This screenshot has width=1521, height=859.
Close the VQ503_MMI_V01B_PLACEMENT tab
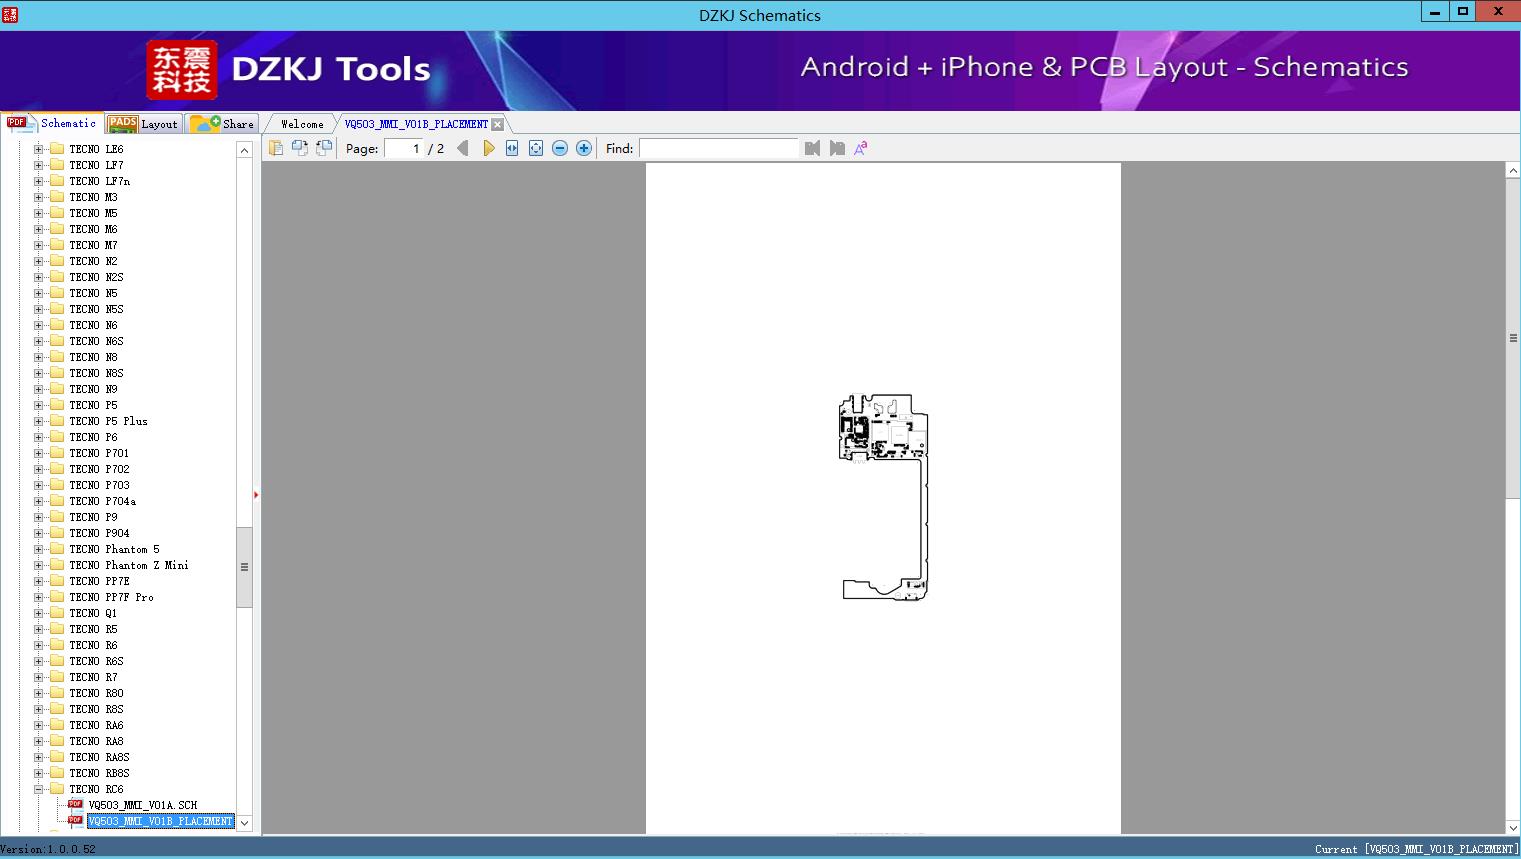tap(498, 124)
